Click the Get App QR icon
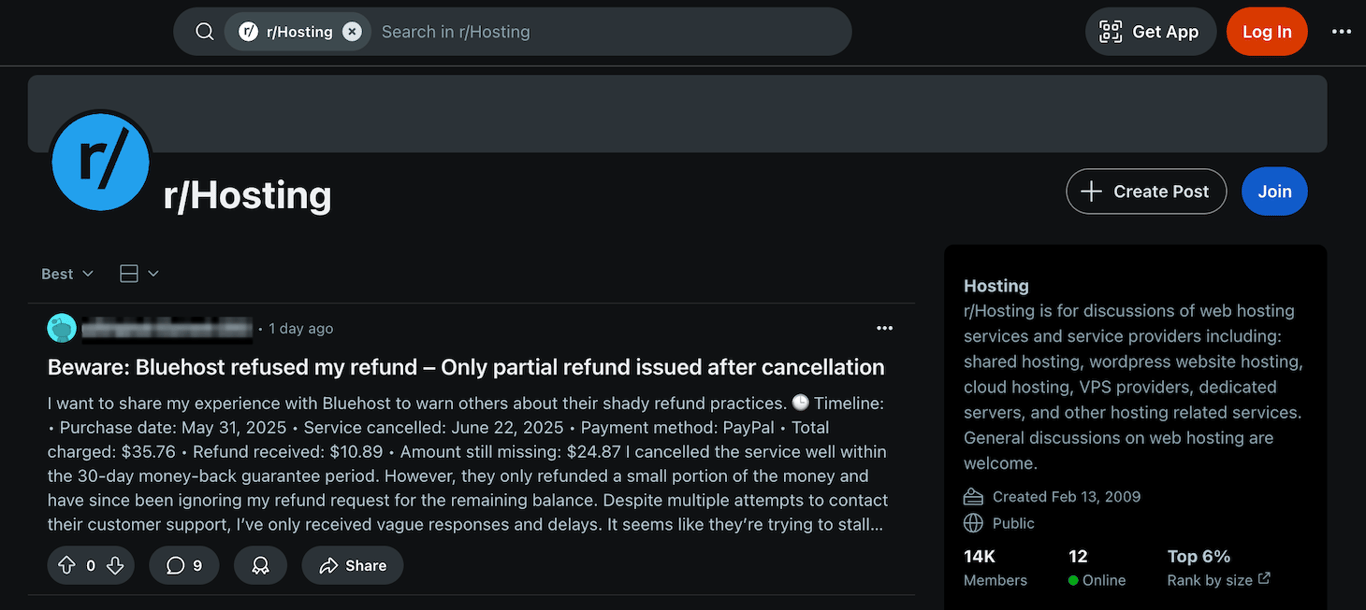1366x610 pixels. tap(1111, 32)
